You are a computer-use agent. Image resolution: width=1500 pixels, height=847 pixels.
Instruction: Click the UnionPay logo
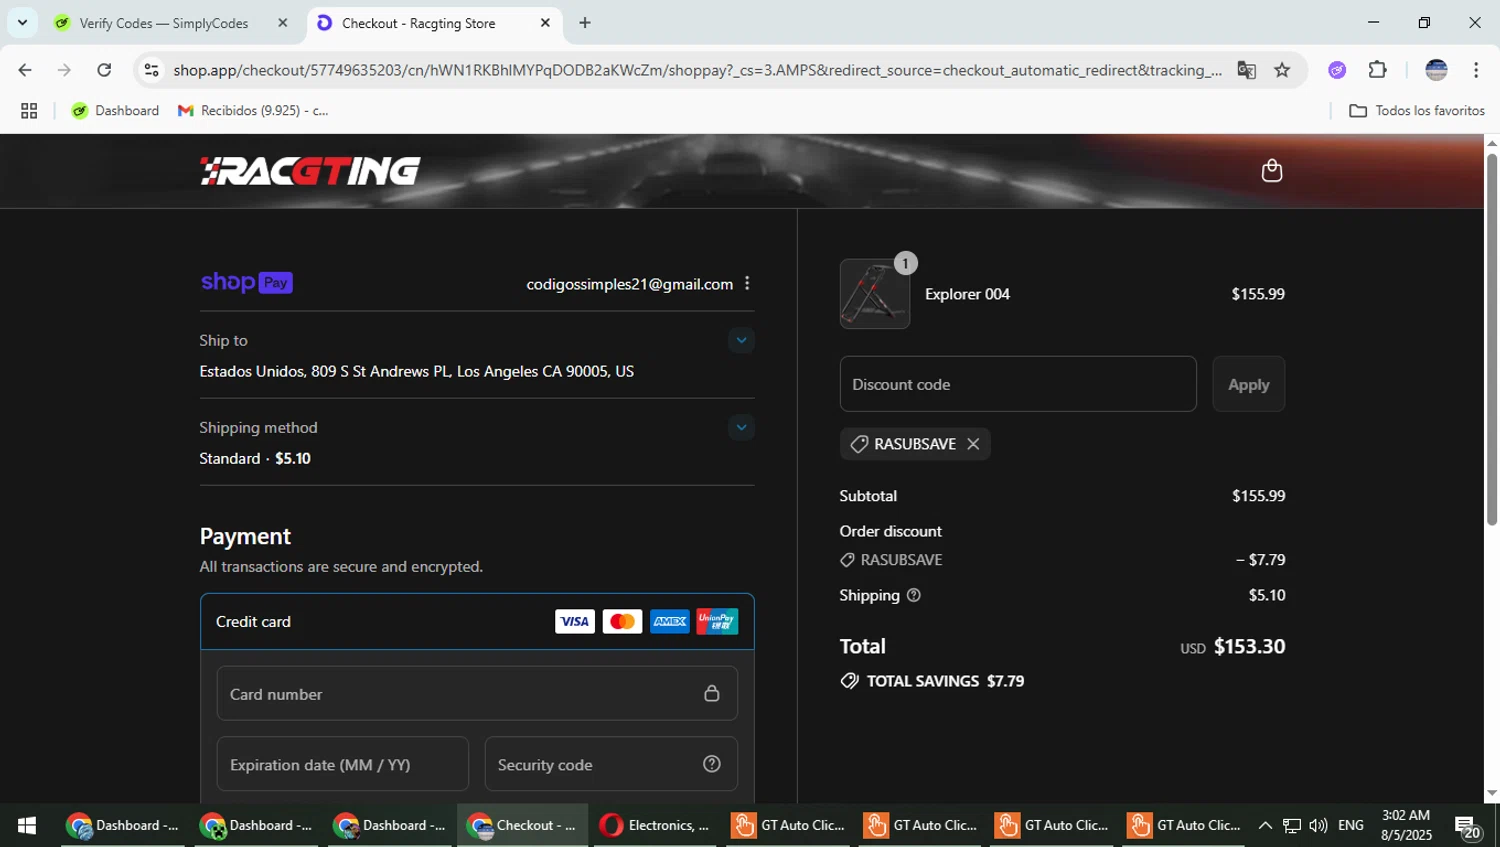tap(717, 621)
